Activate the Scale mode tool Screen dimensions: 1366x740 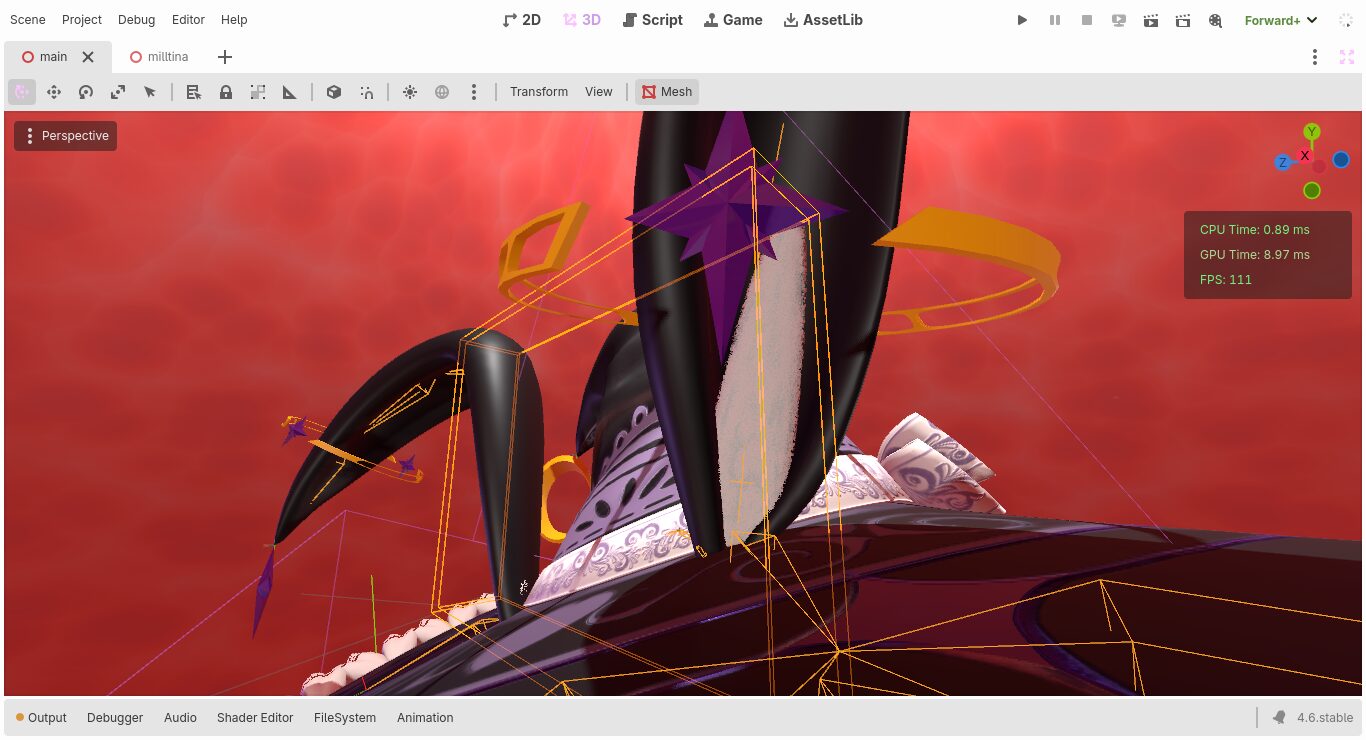click(x=118, y=92)
